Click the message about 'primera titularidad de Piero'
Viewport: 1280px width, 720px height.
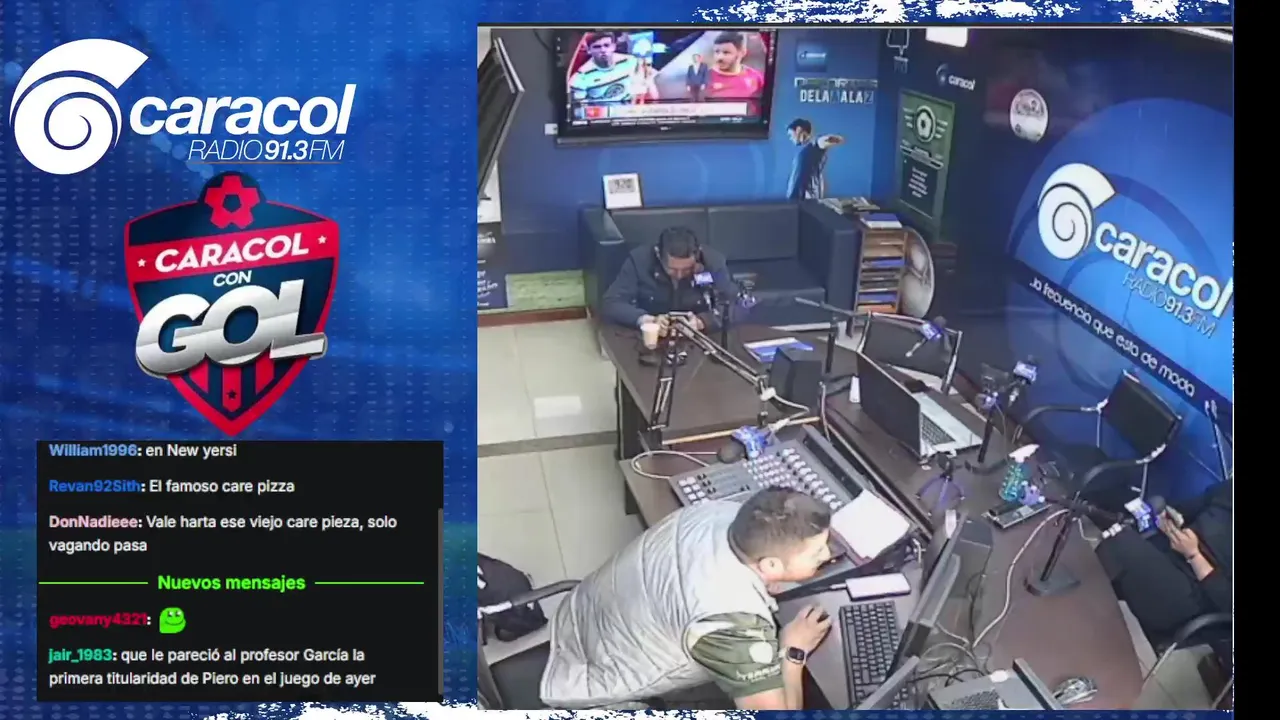pyautogui.click(x=212, y=667)
